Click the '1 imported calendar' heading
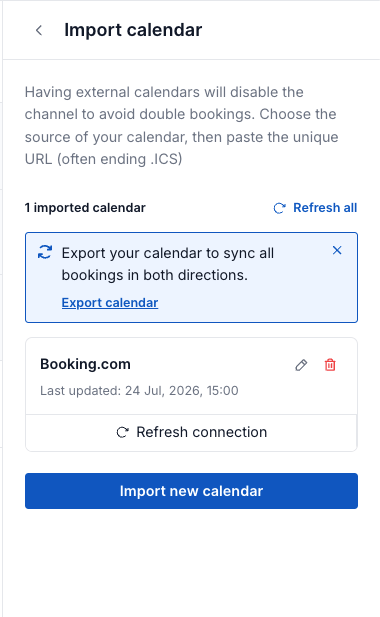380x617 pixels. (x=85, y=208)
